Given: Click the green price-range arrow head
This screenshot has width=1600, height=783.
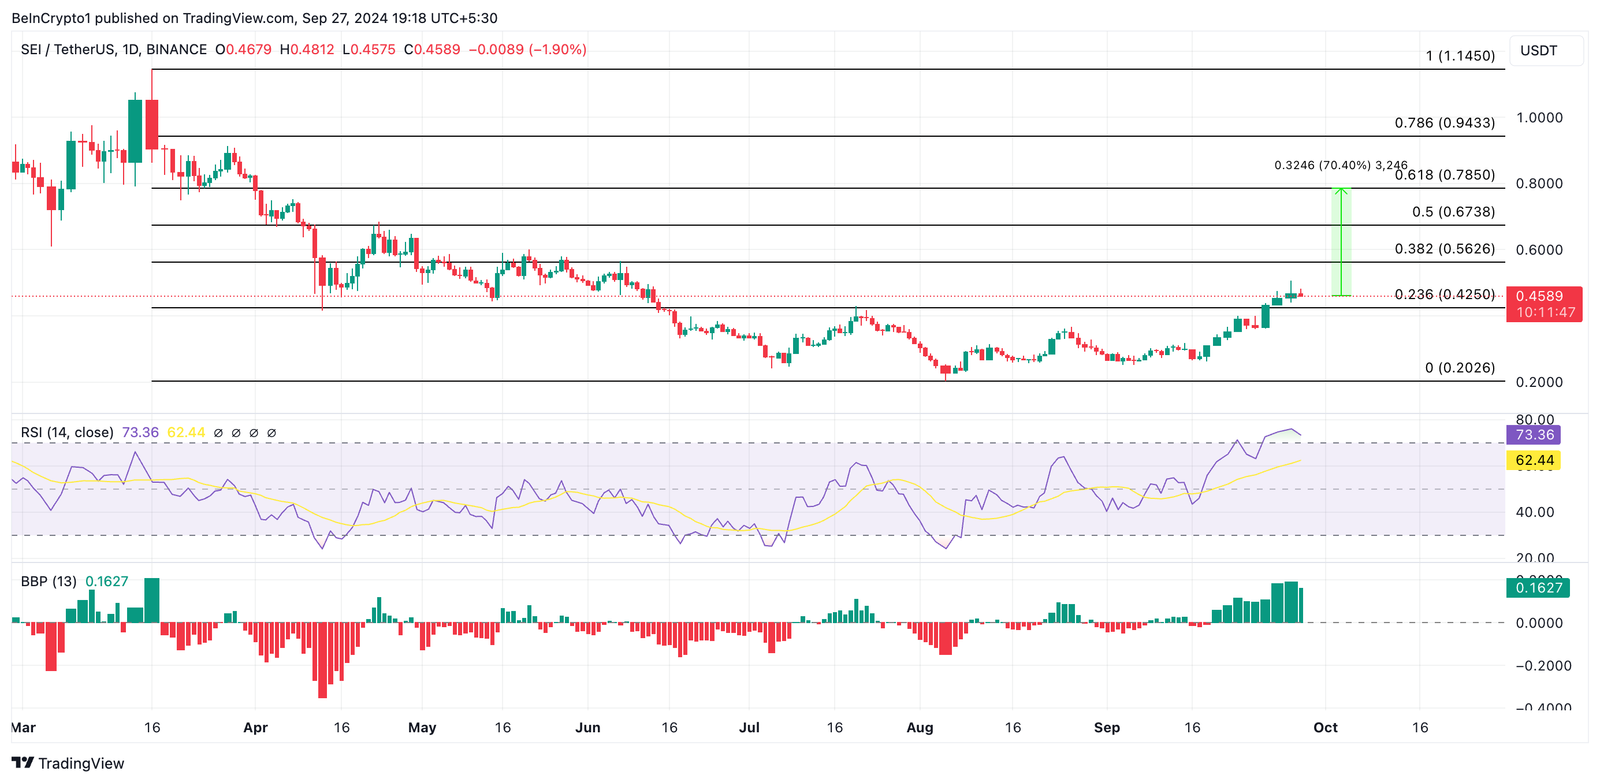Looking at the screenshot, I should pyautogui.click(x=1341, y=189).
